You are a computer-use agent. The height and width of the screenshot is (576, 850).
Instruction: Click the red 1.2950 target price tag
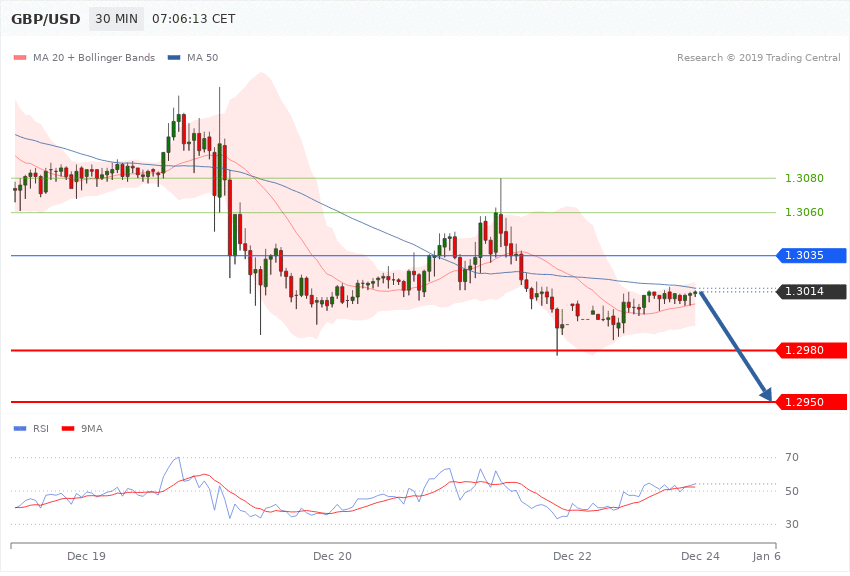click(x=812, y=402)
